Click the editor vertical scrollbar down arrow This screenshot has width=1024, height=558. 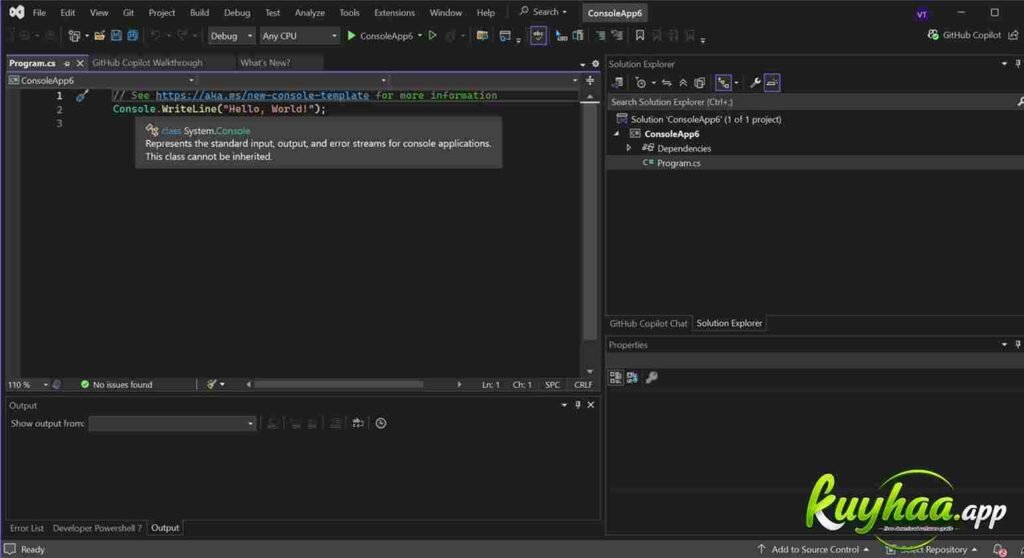tap(590, 372)
